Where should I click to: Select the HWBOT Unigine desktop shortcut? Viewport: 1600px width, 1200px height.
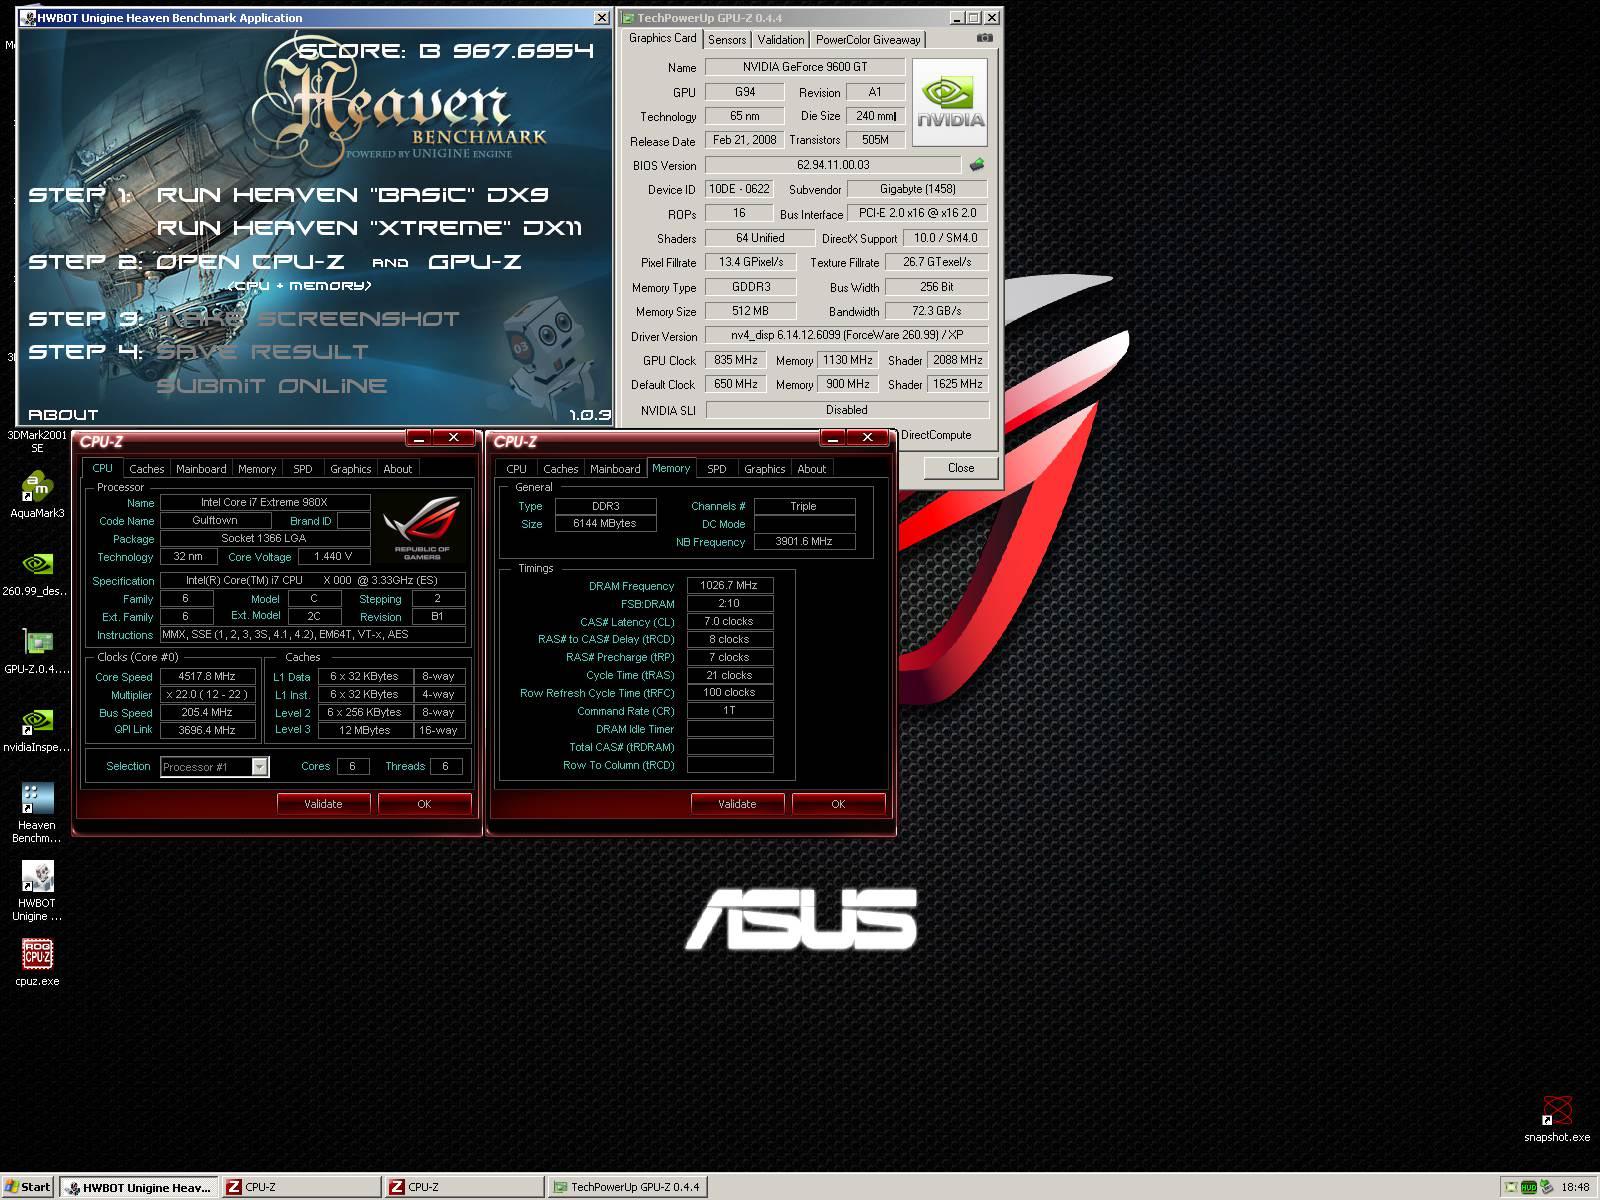coord(37,891)
